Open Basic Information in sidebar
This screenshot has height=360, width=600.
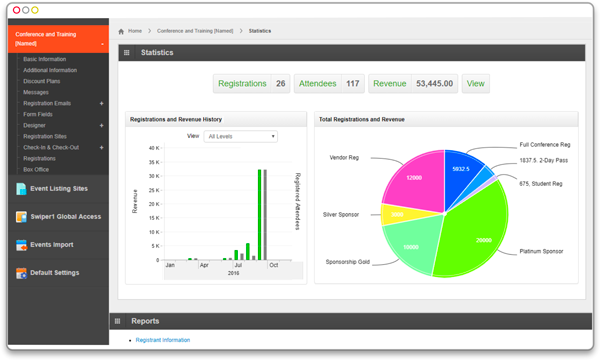coord(44,59)
